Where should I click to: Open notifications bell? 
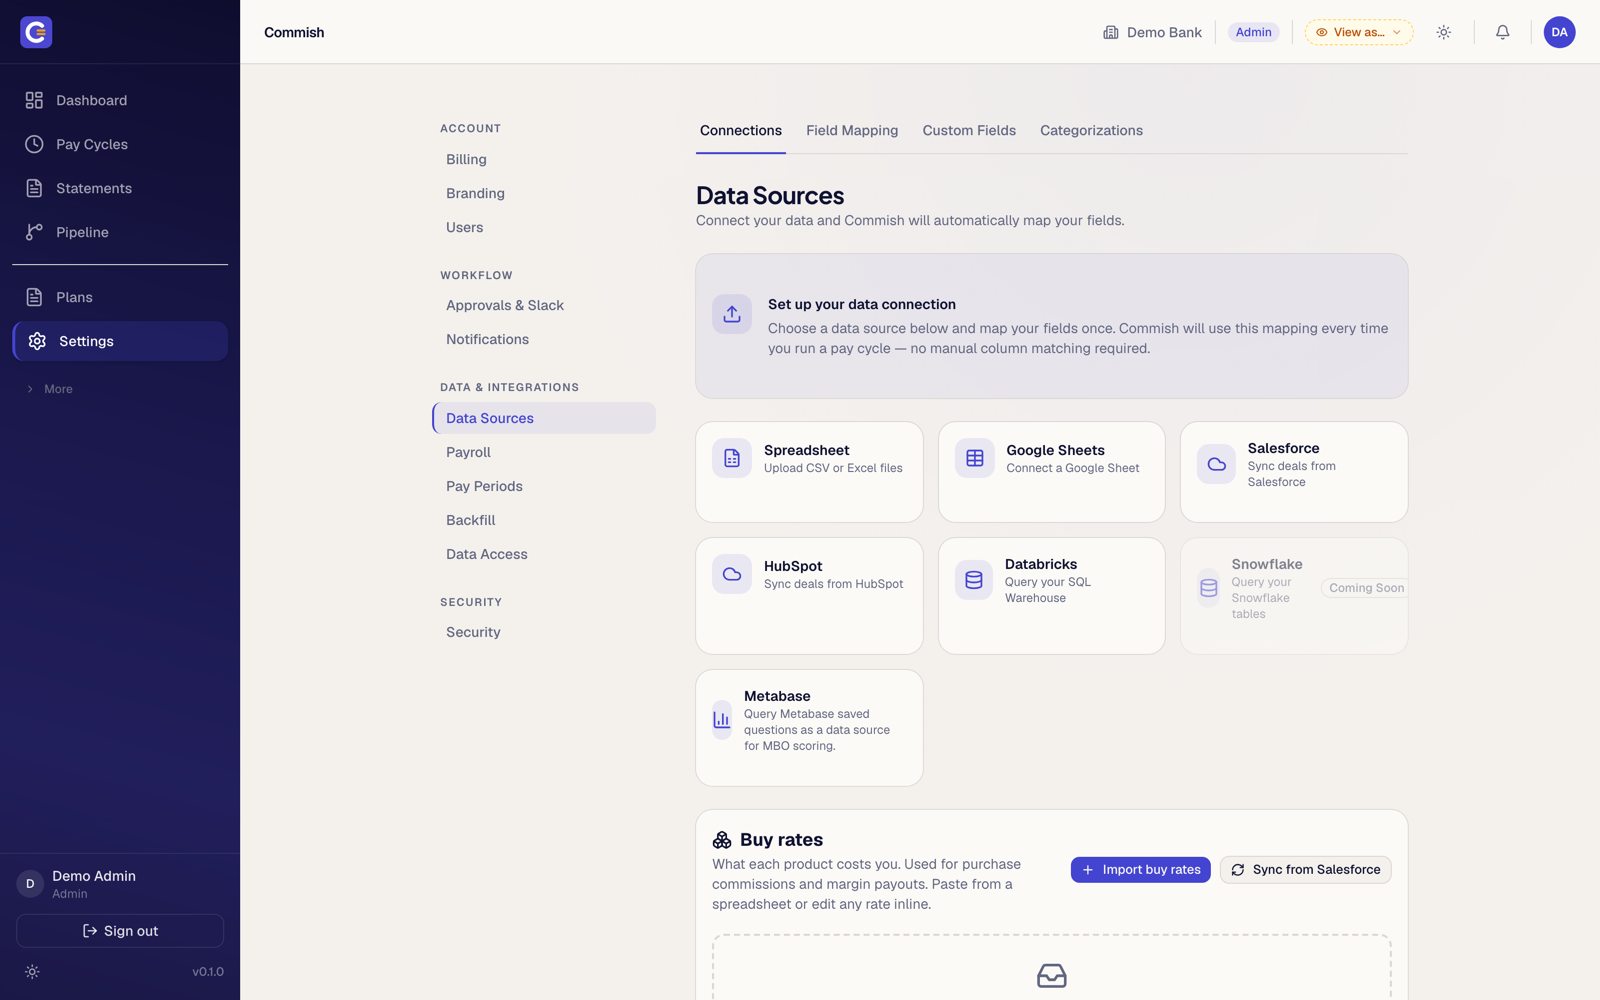[1502, 32]
